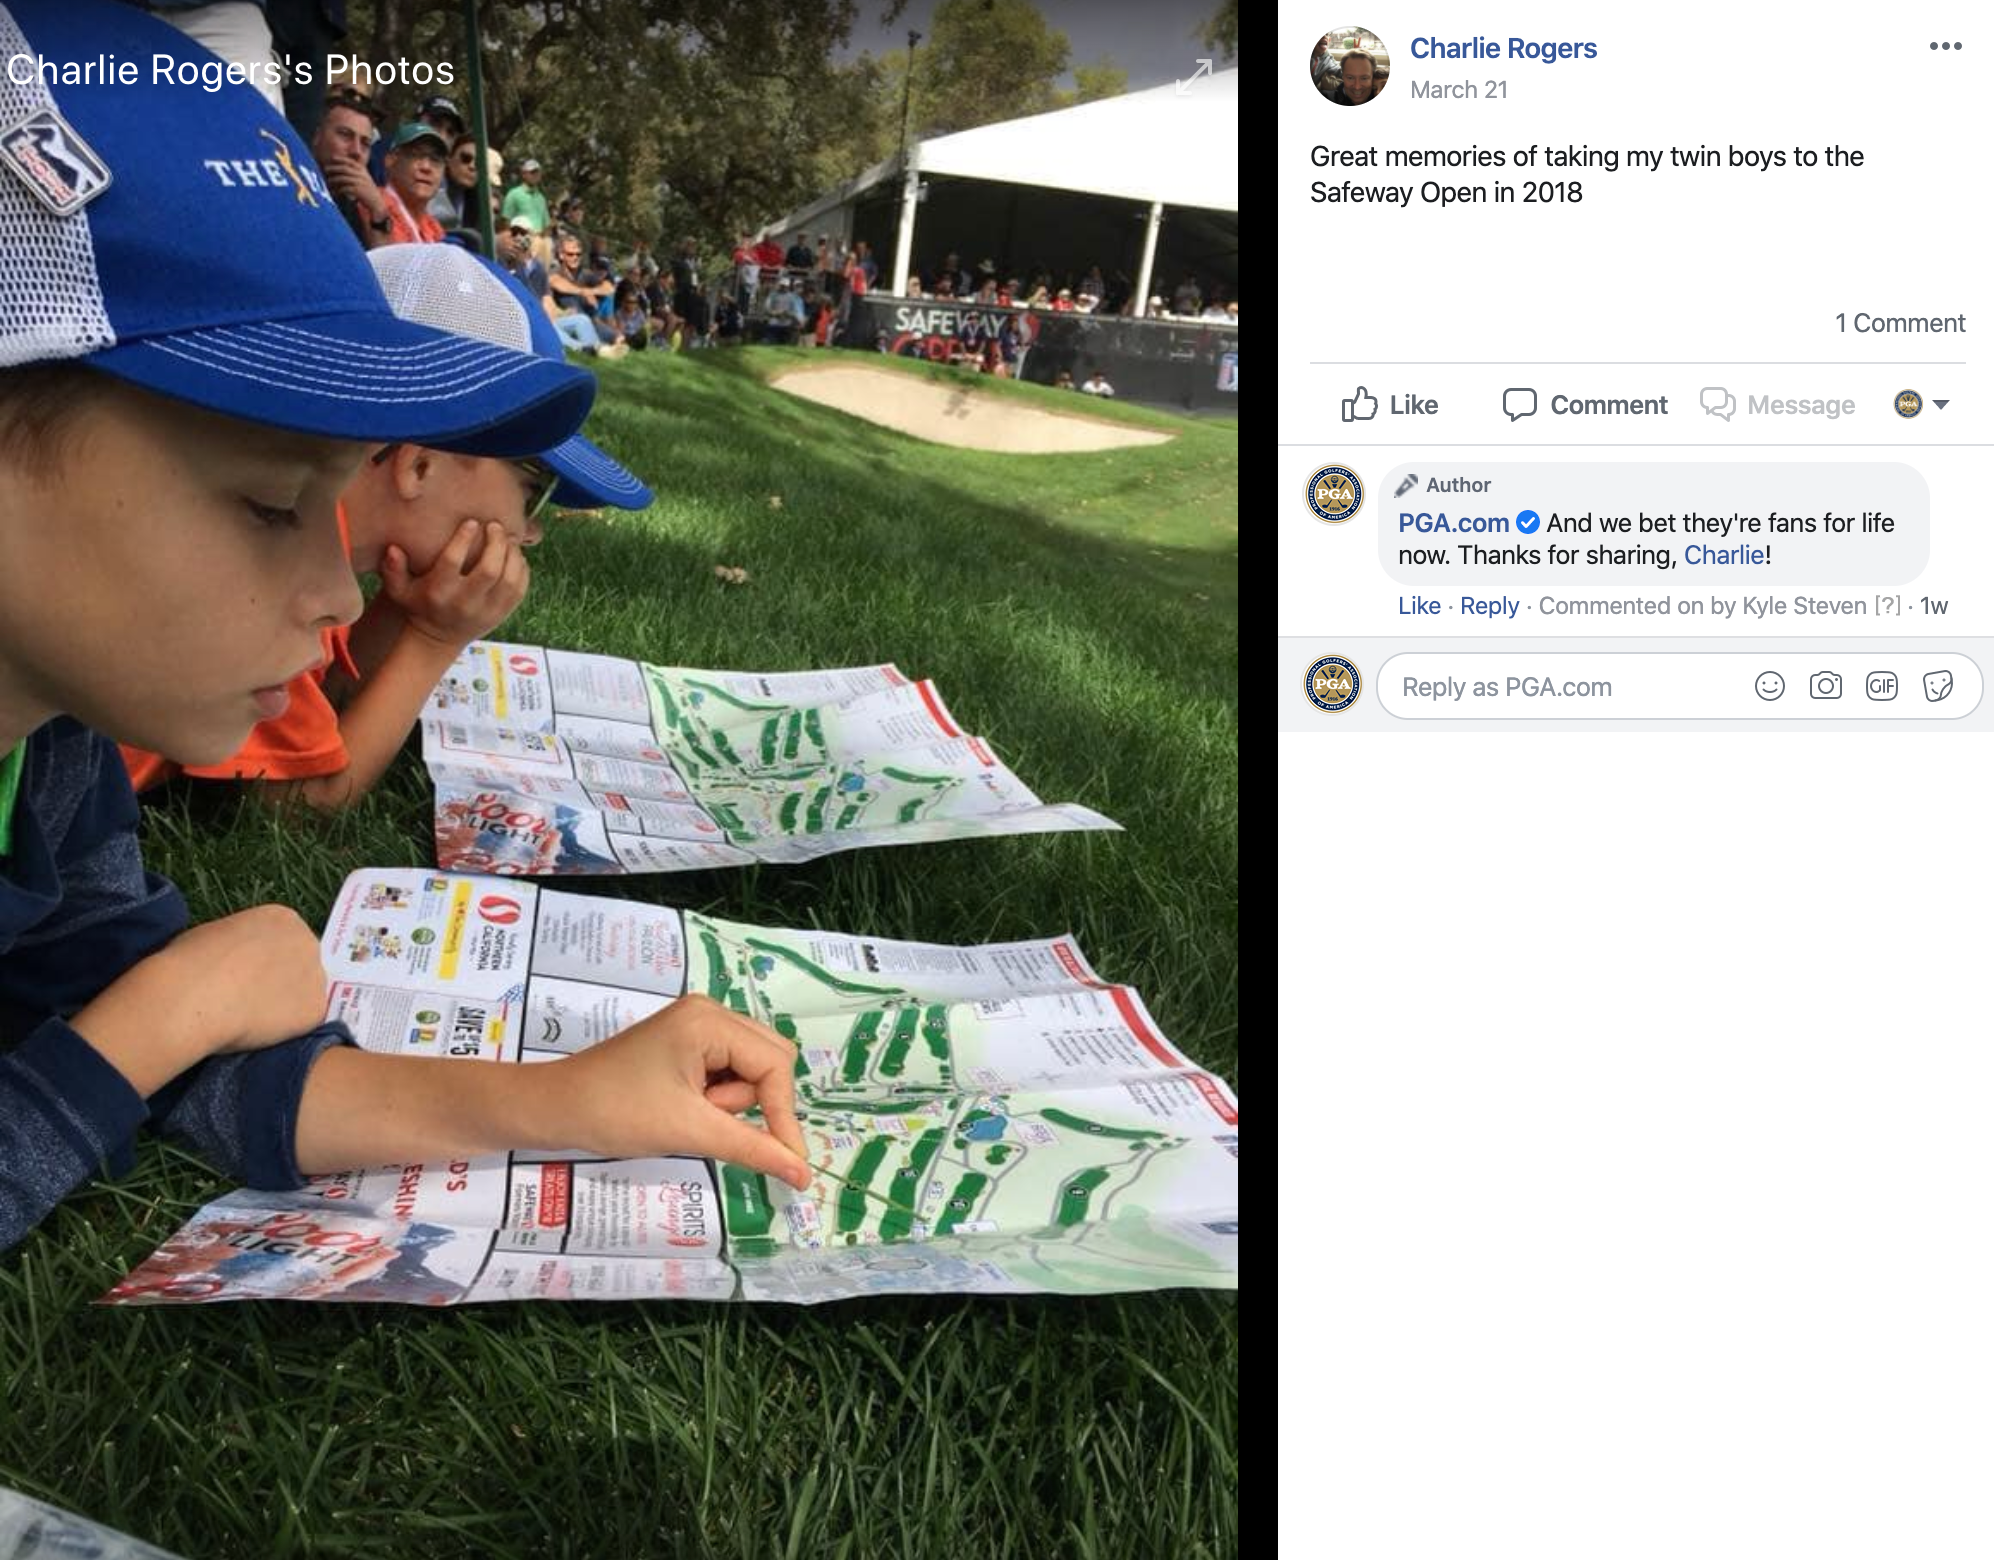Insert an emoji in reply box
Viewport: 1994px width, 1560px height.
coord(1769,686)
